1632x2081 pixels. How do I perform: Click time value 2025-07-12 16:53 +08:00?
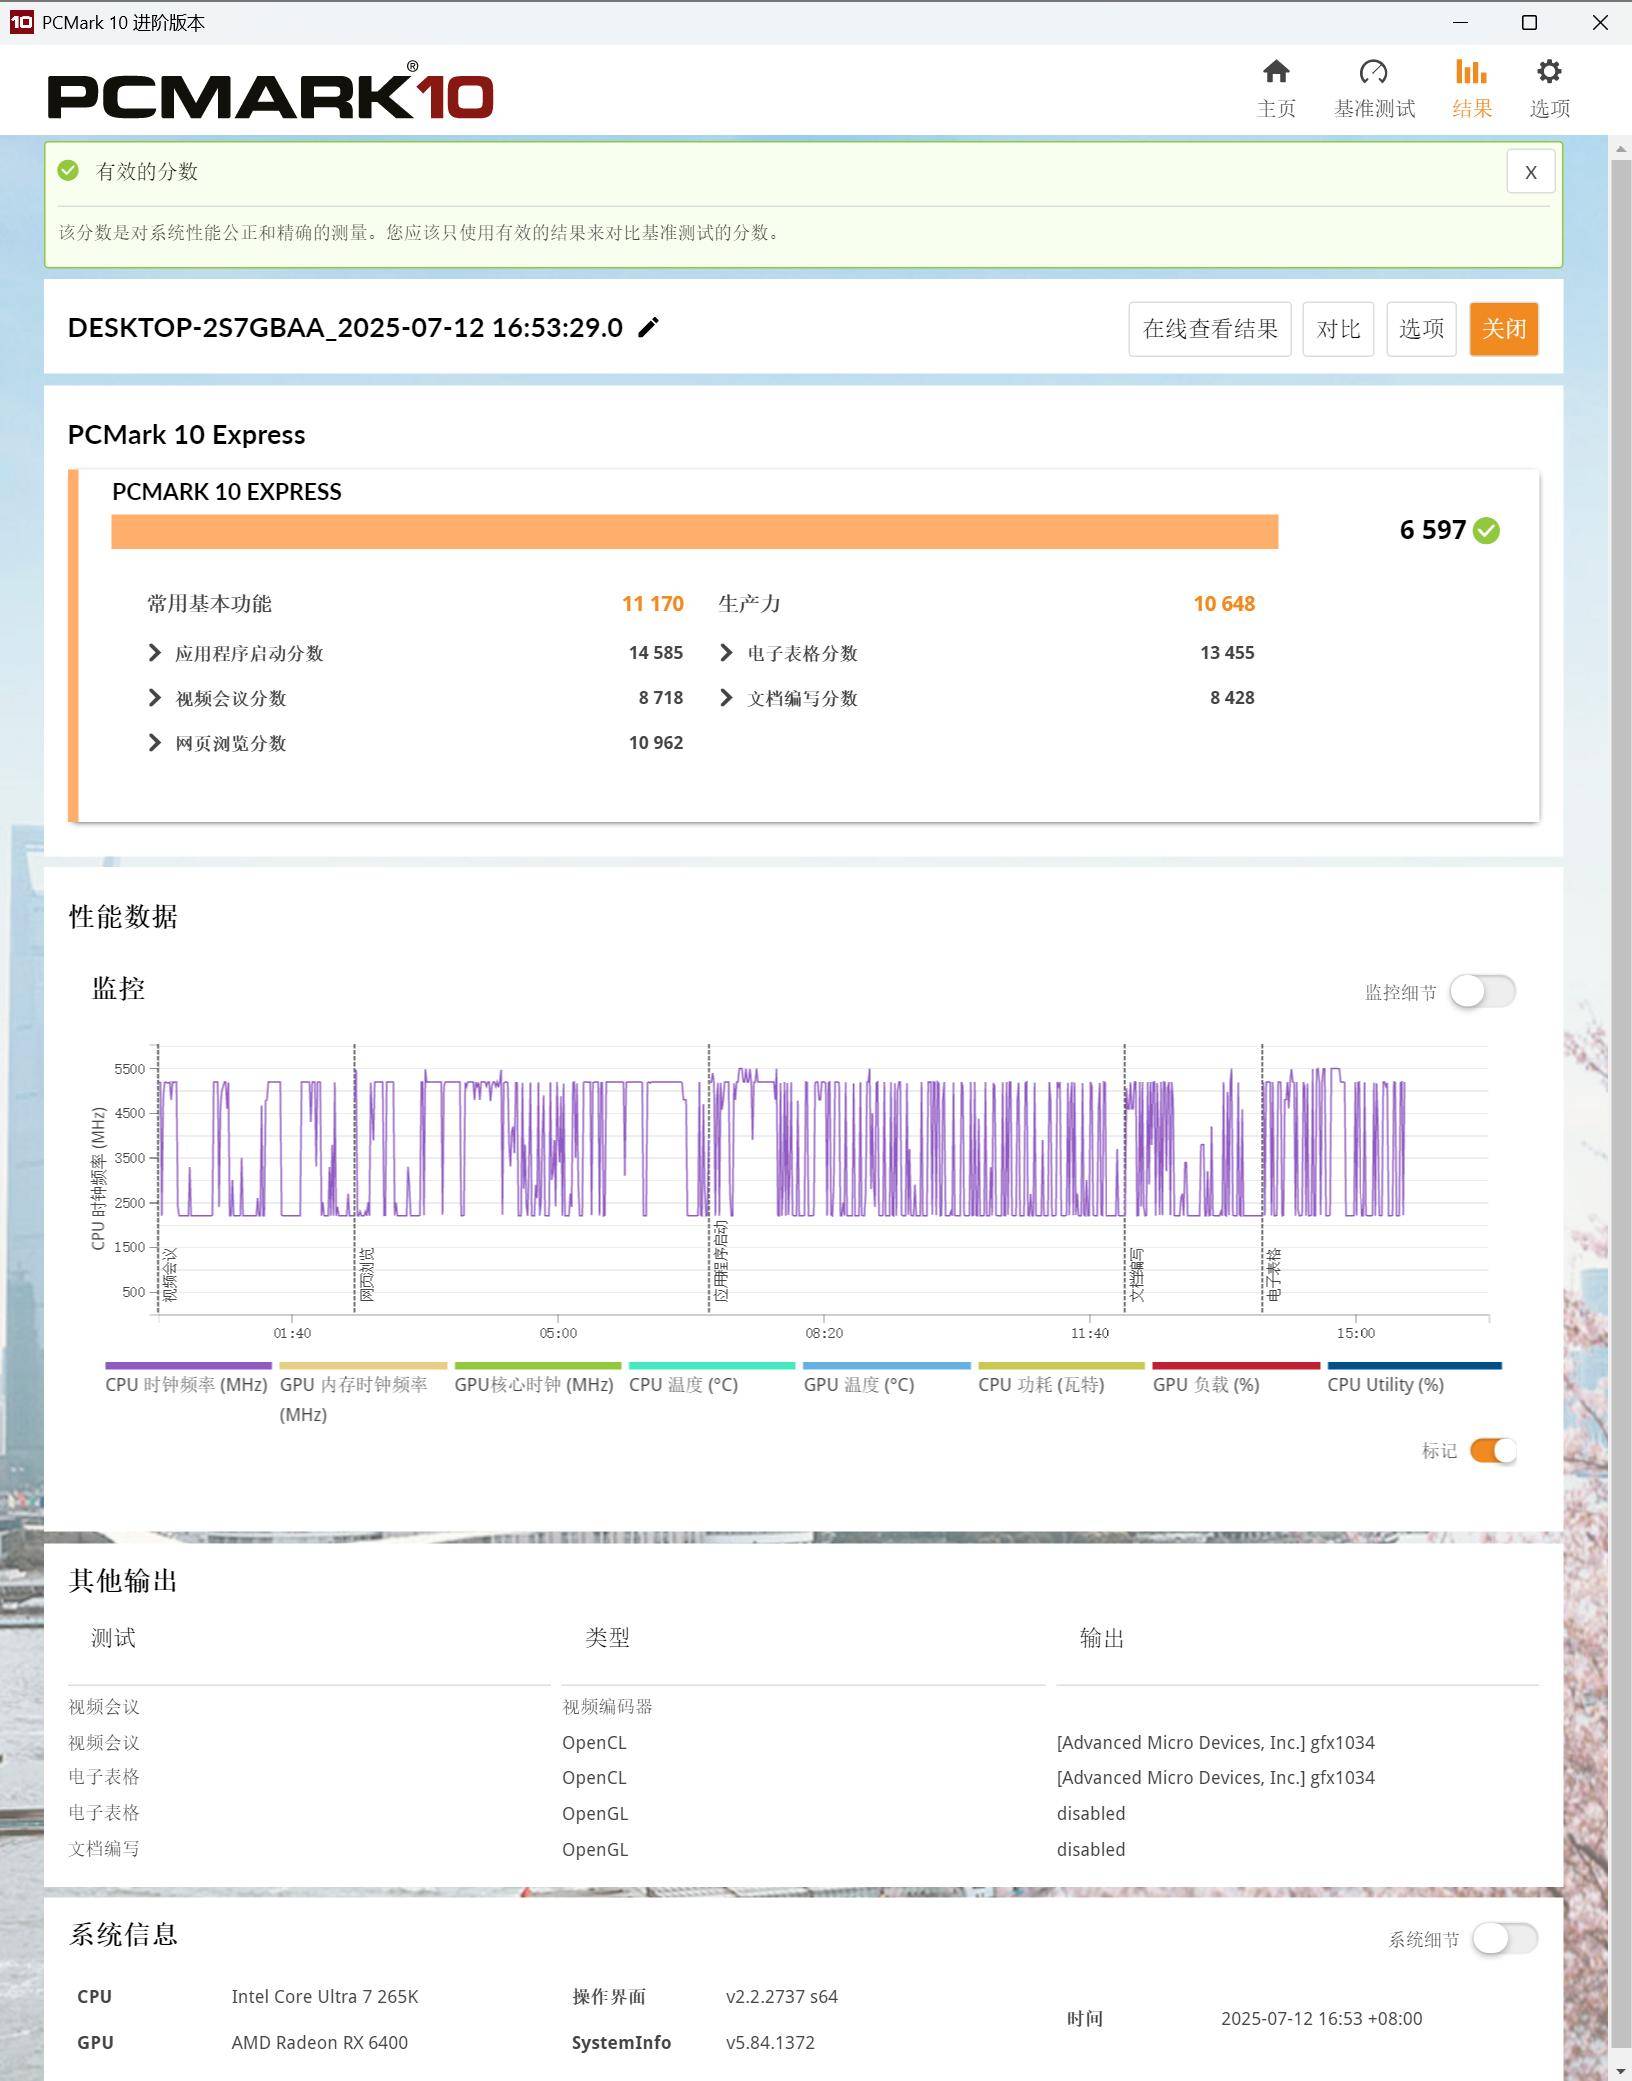click(1321, 2018)
